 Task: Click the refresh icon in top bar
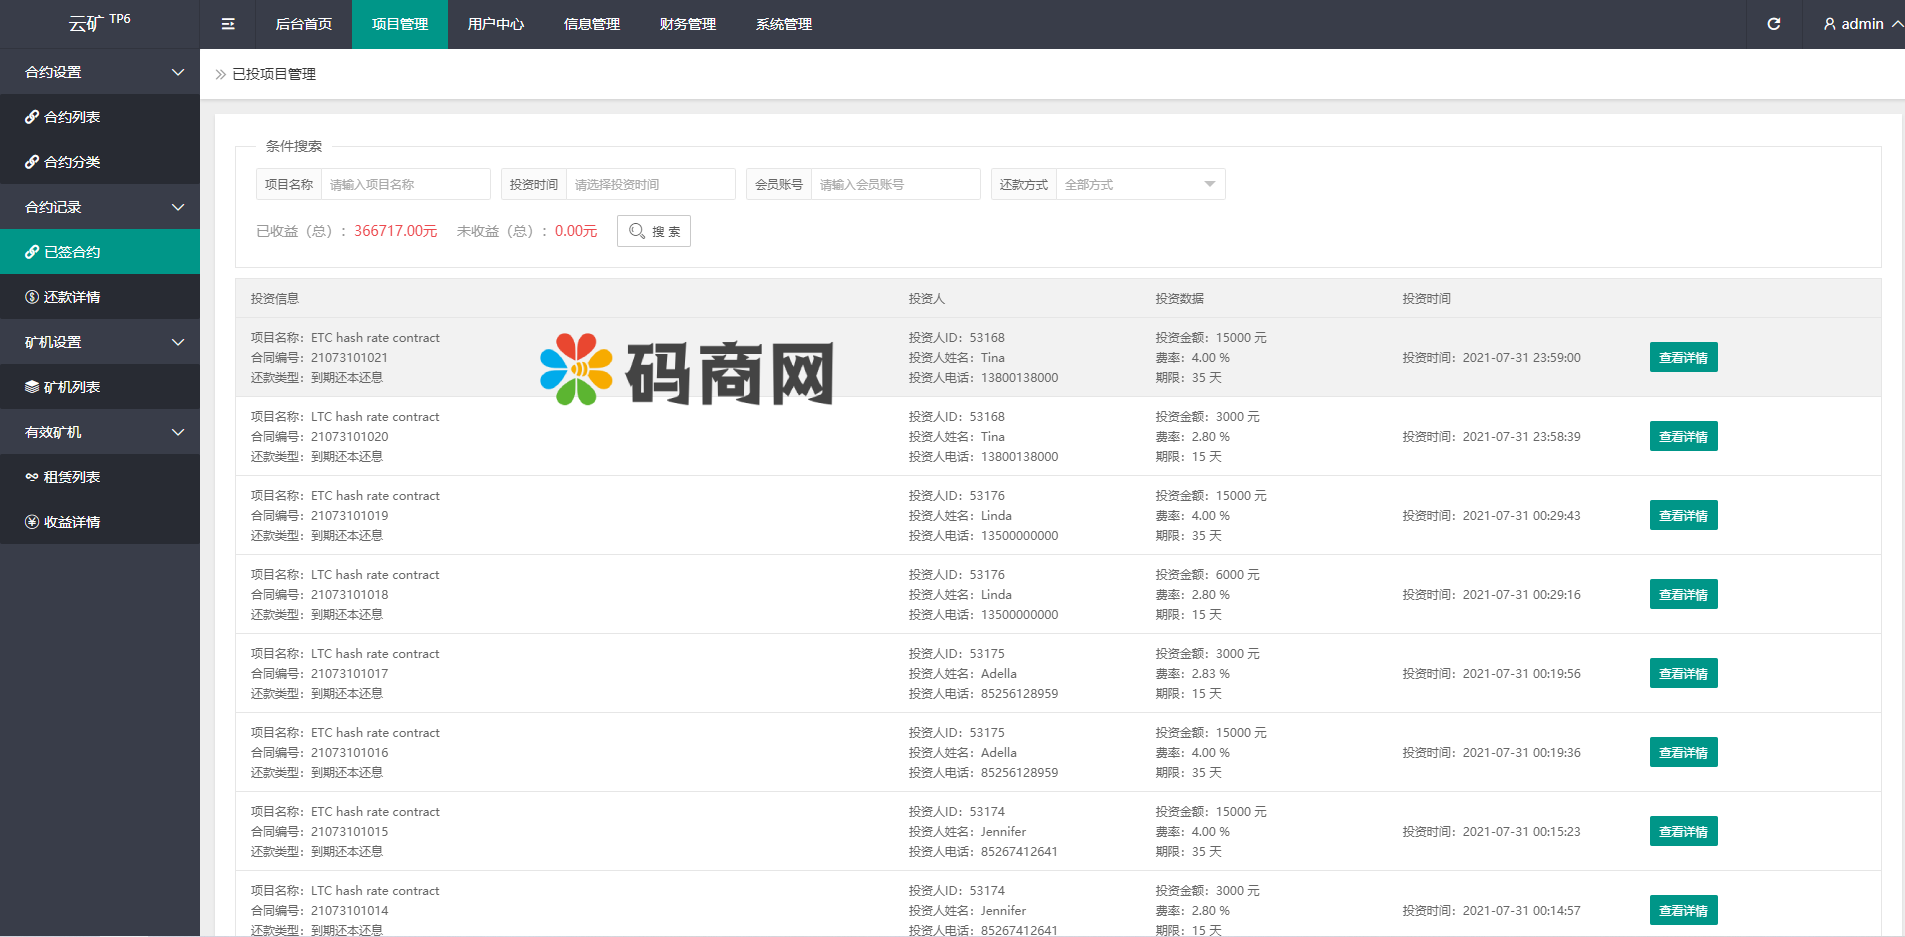point(1773,24)
